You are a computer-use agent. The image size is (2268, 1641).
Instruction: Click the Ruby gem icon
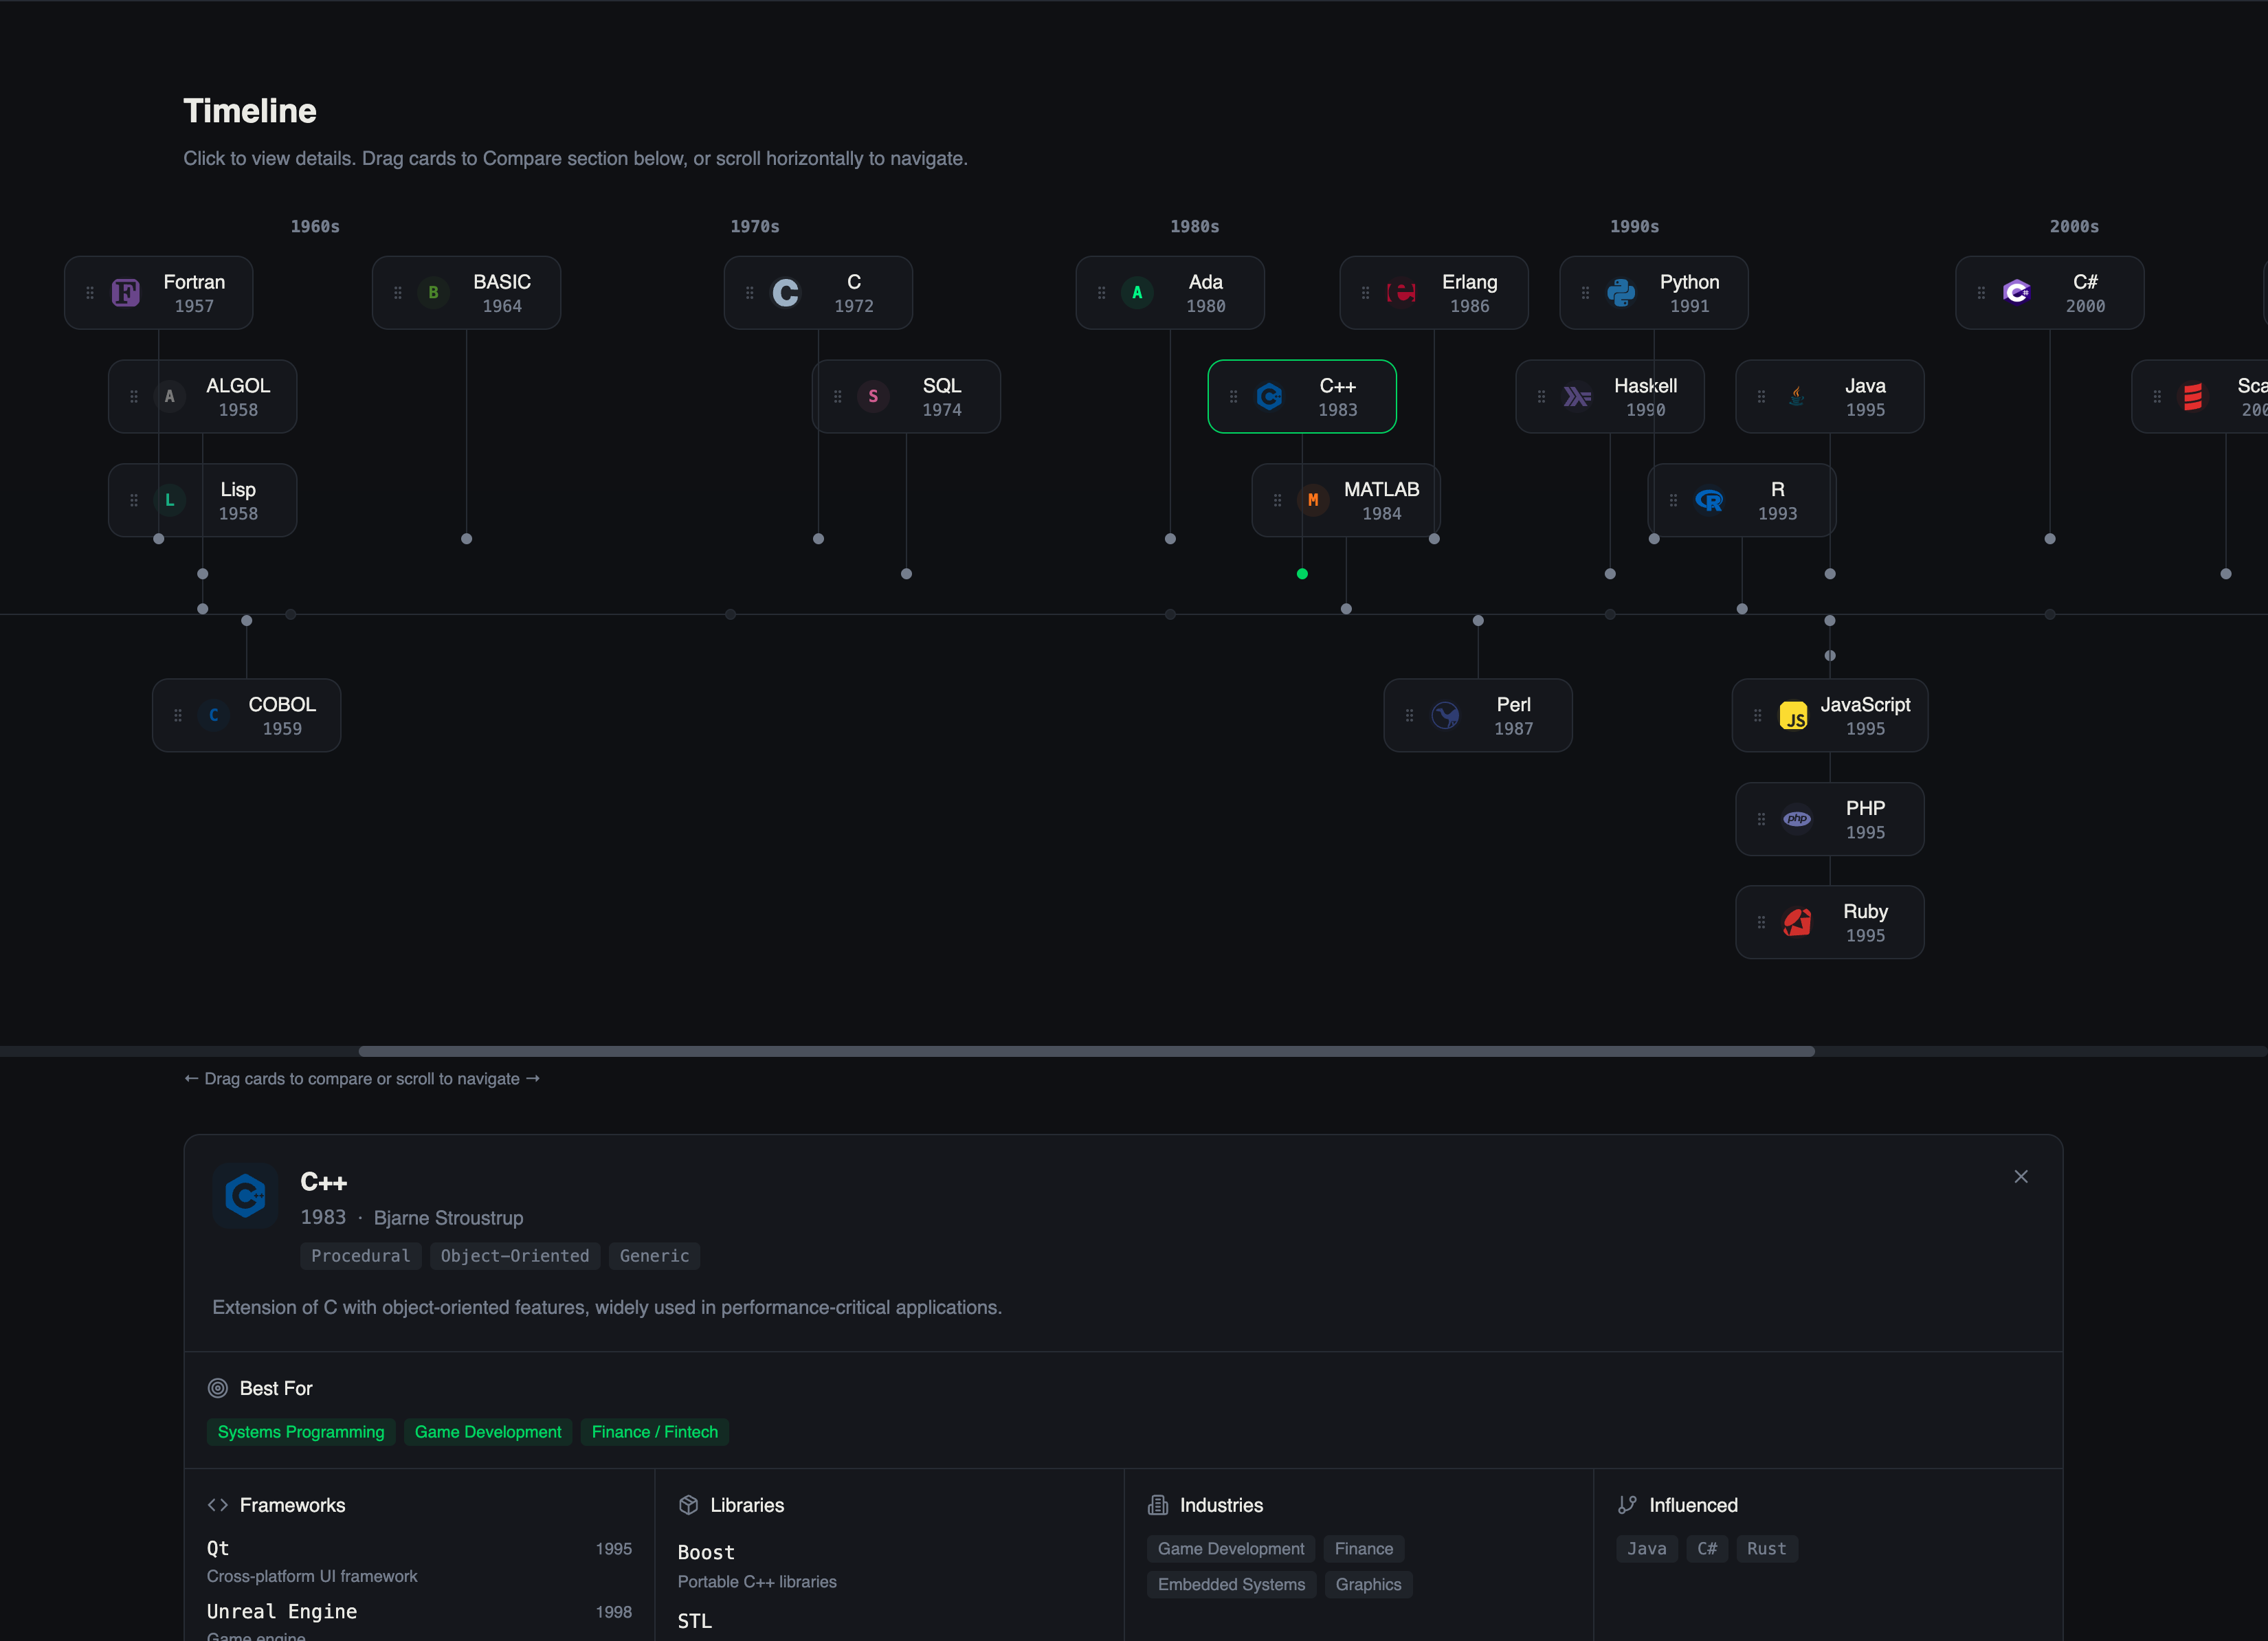1797,922
